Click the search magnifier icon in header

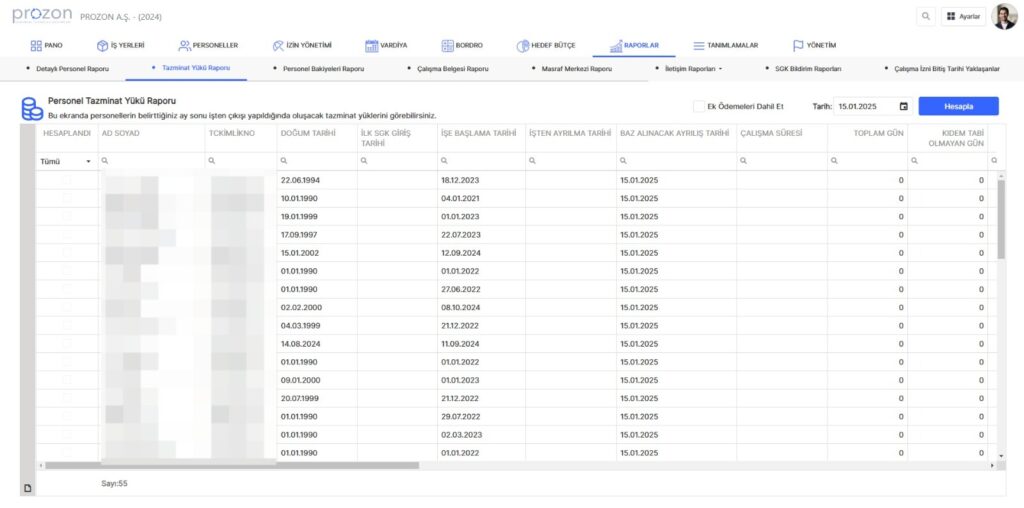pyautogui.click(x=925, y=17)
